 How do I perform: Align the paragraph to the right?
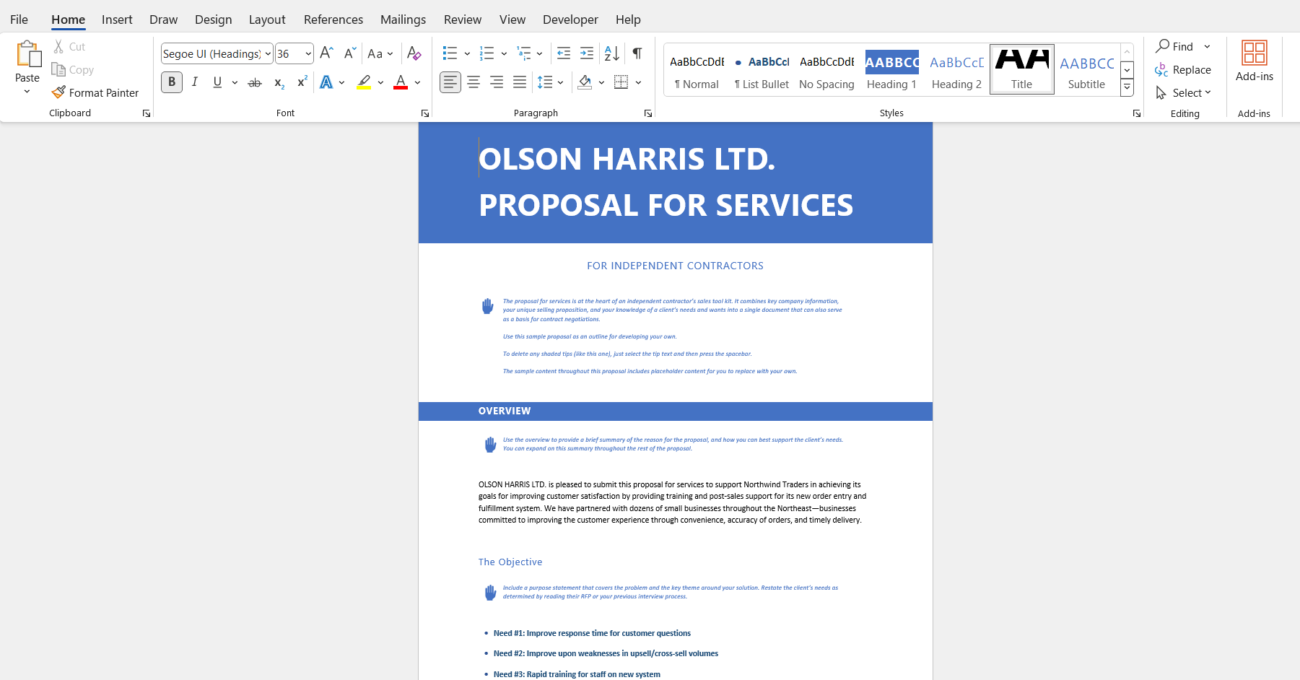[x=497, y=83]
